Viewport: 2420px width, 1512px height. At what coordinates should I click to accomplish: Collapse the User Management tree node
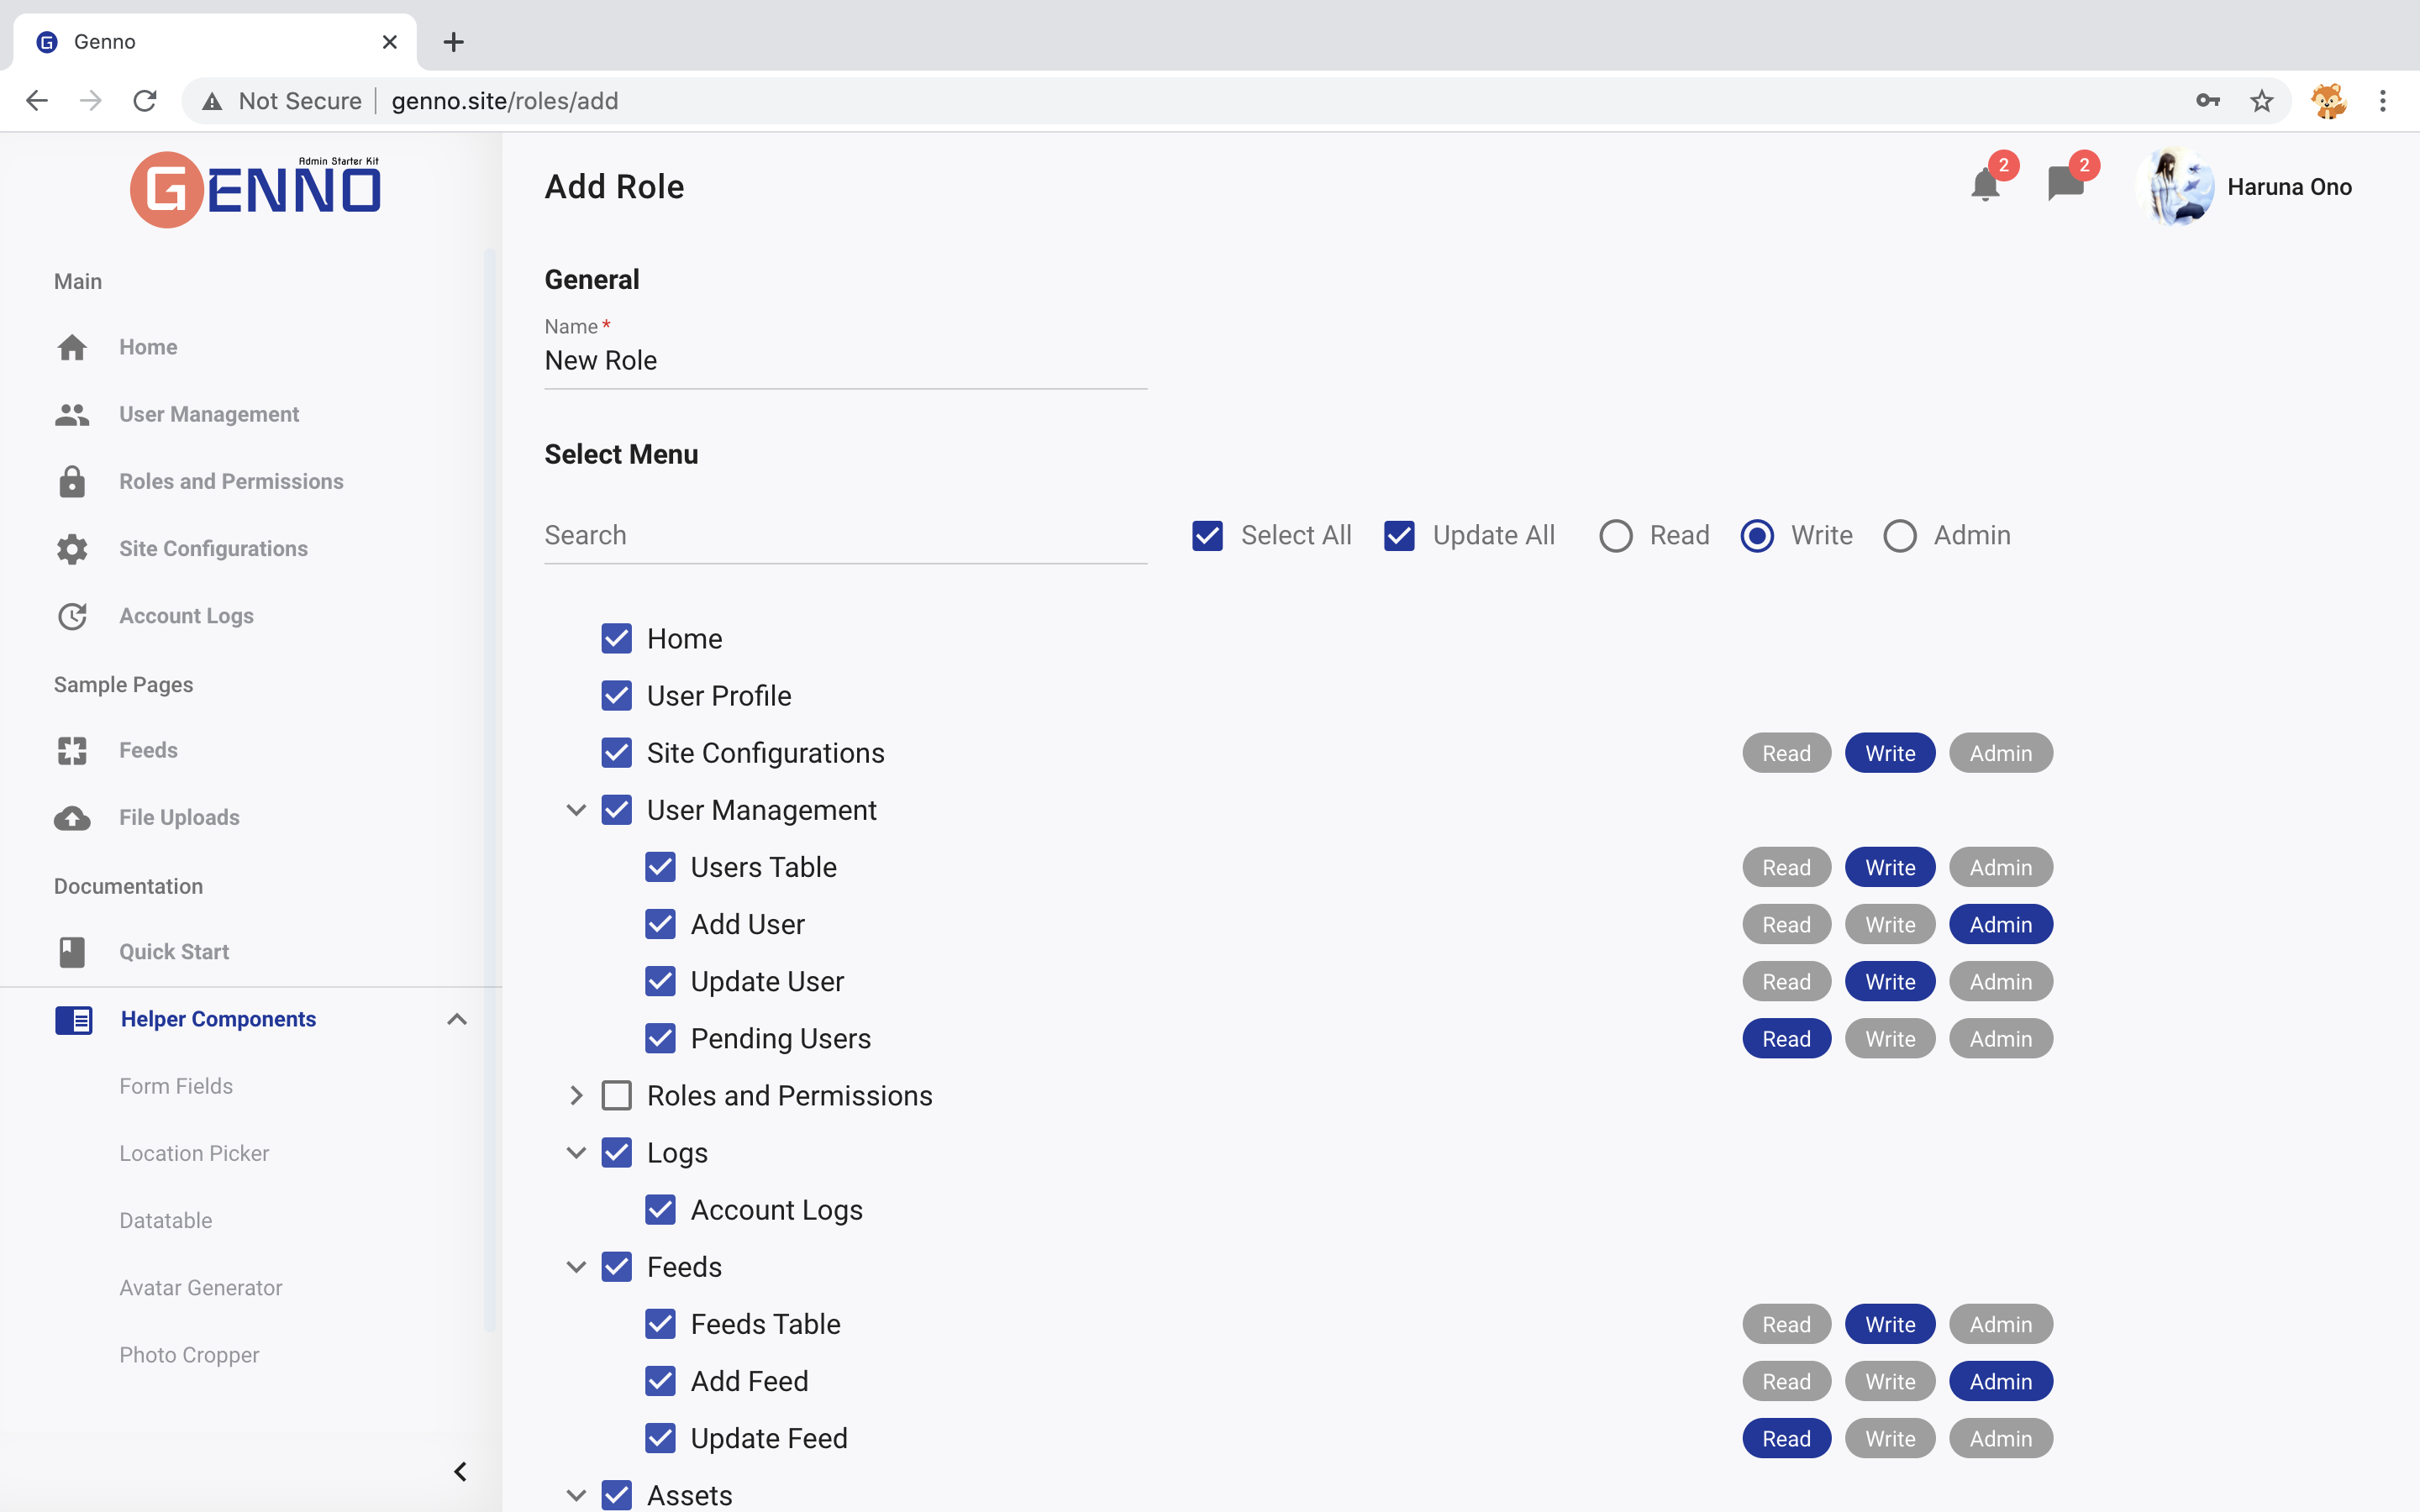pyautogui.click(x=576, y=810)
